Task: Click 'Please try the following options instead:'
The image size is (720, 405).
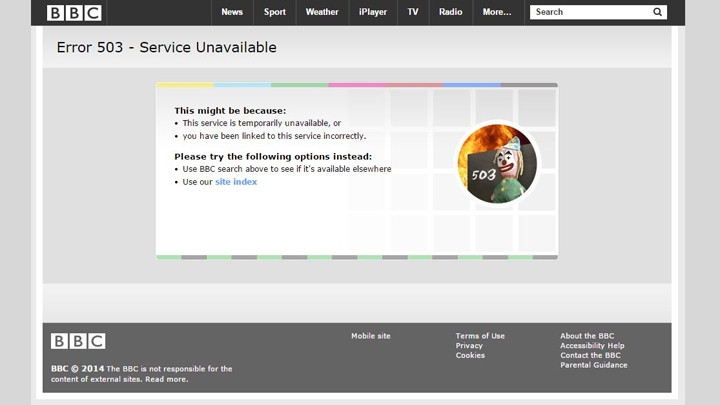Action: [273, 157]
